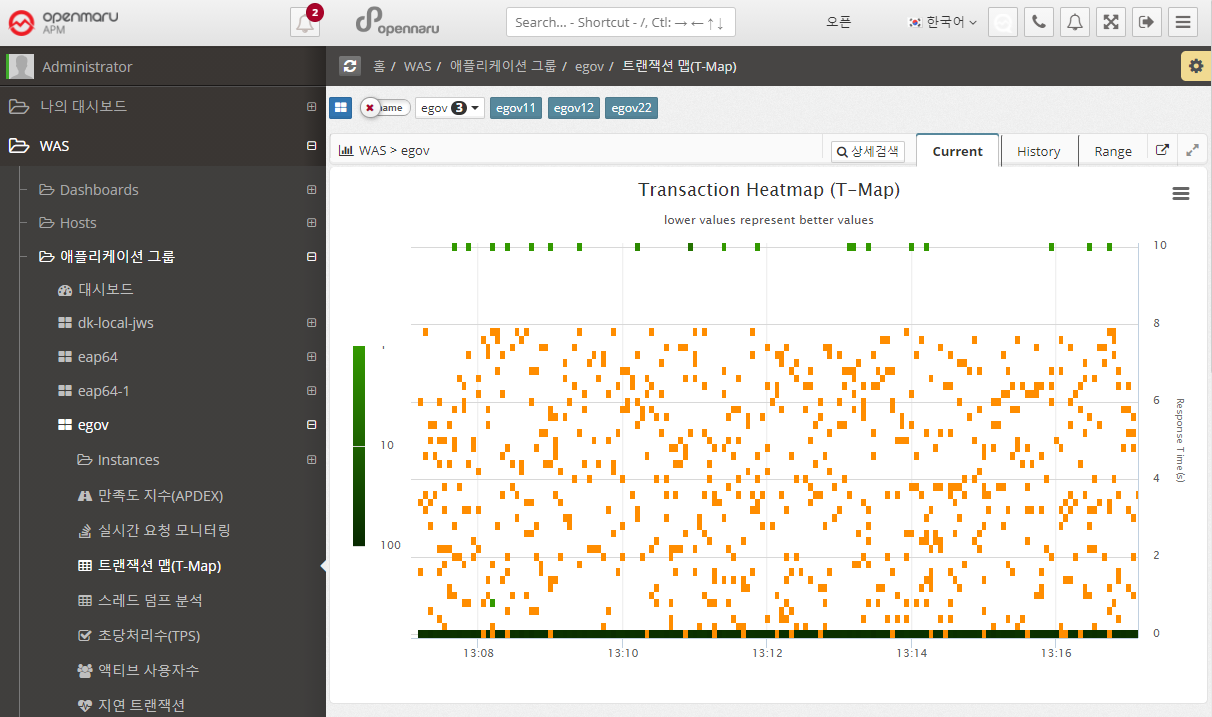Open the 한국어 language dropdown

pos(941,22)
